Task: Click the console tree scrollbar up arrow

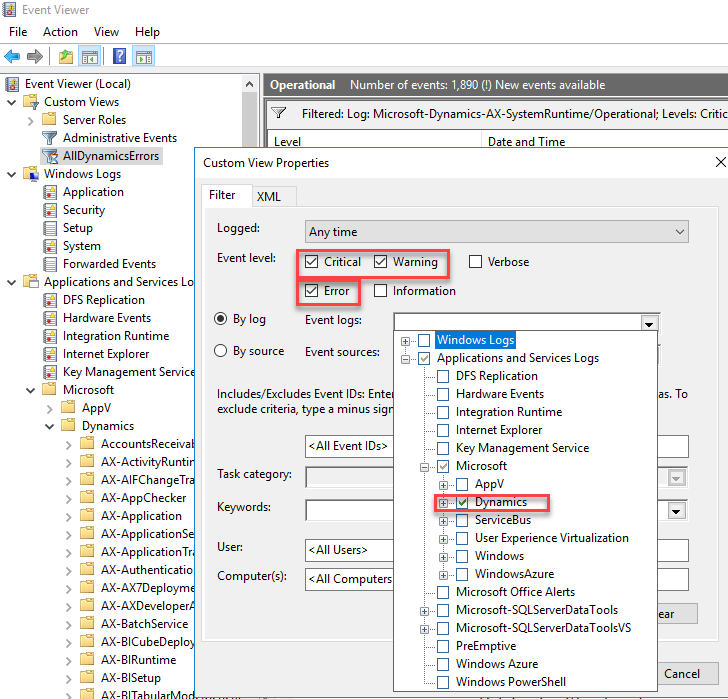Action: tap(249, 84)
